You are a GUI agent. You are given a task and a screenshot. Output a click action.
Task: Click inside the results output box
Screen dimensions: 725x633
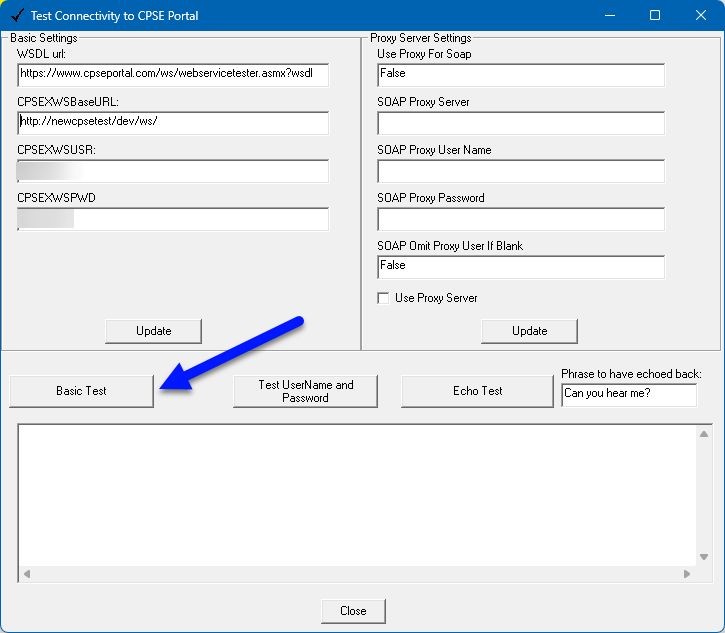coord(357,495)
